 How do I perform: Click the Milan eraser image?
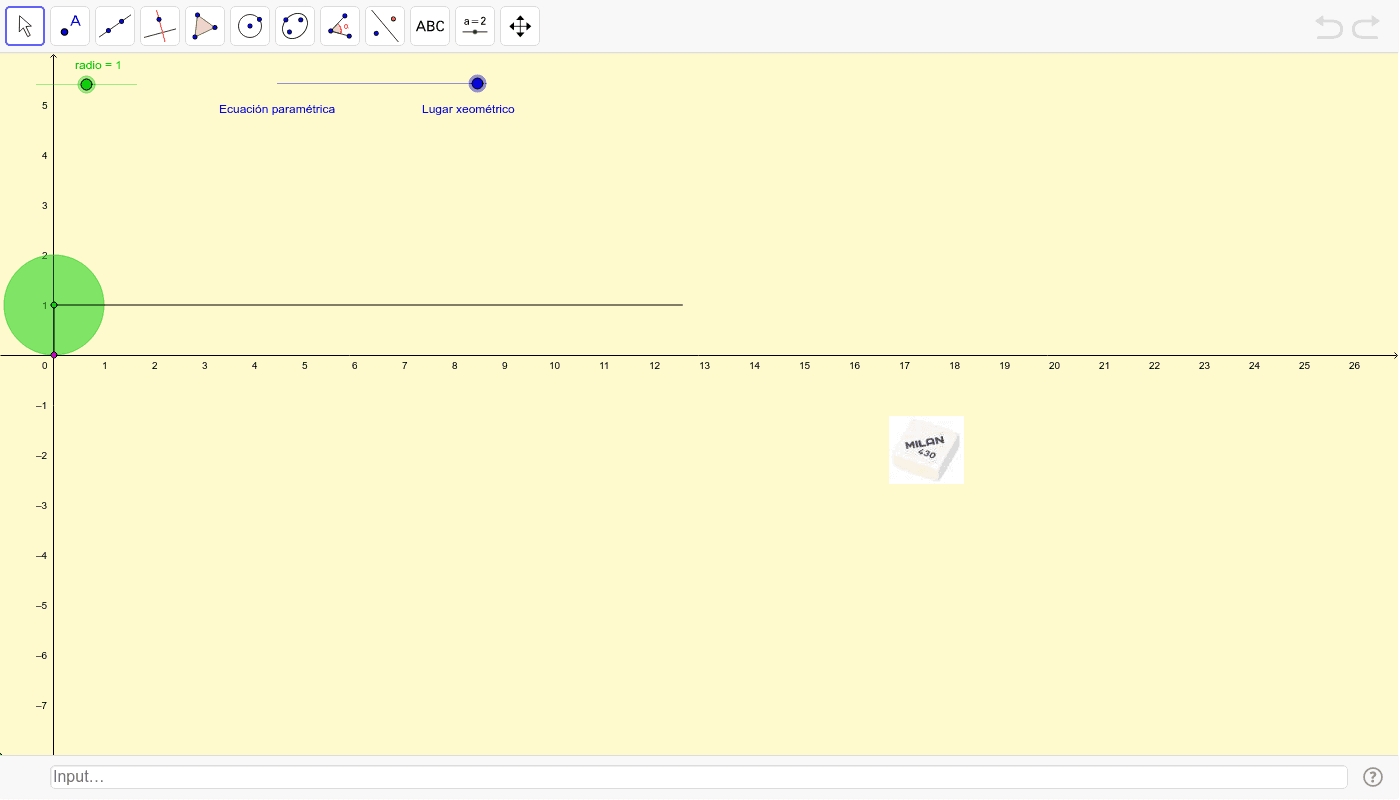click(926, 450)
